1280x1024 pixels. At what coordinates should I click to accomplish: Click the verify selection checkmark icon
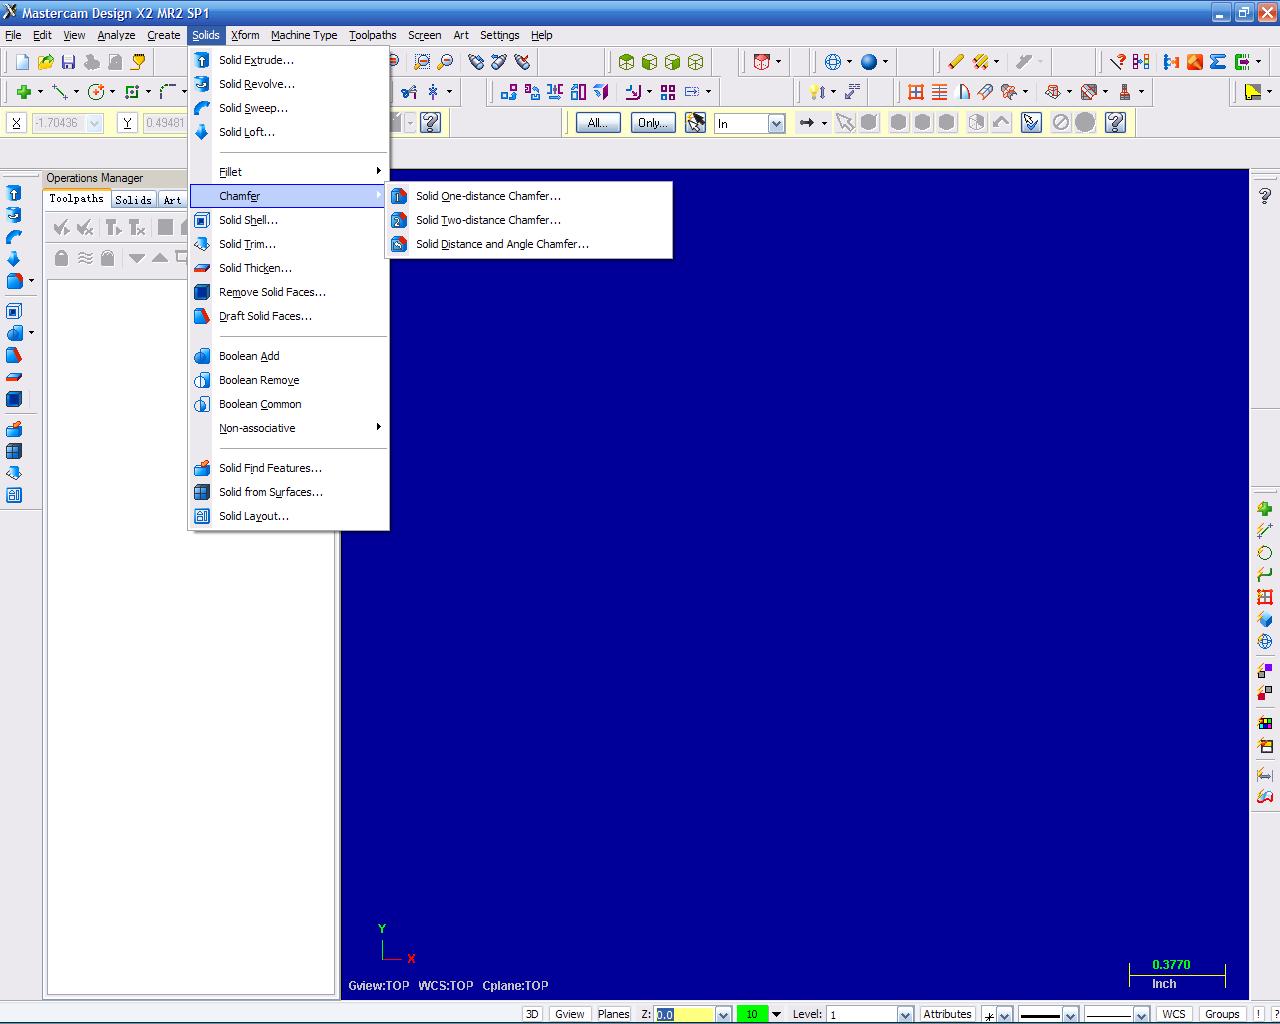[1032, 123]
